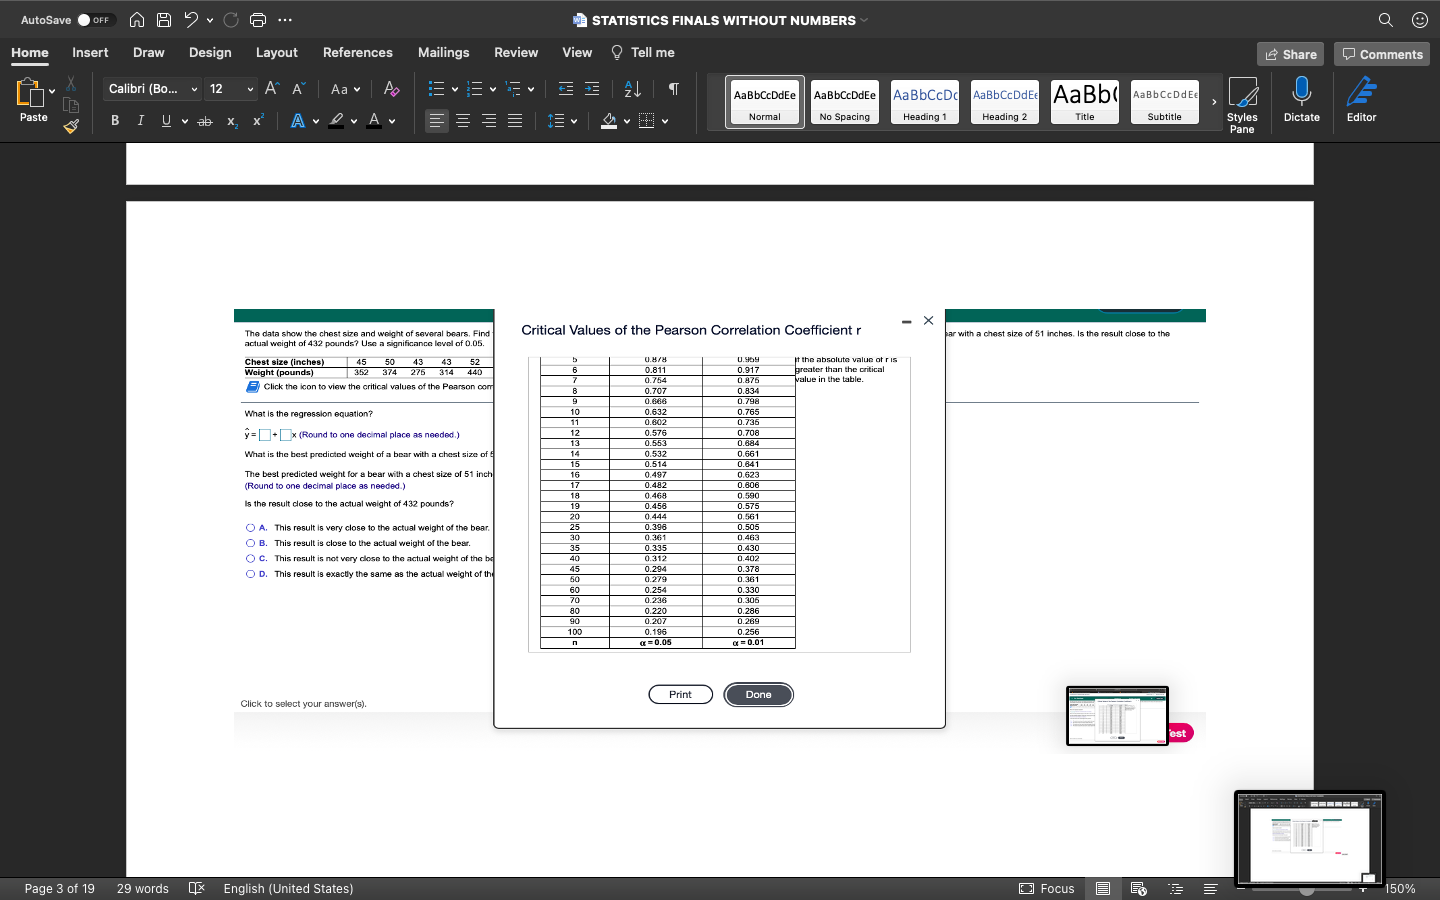The image size is (1440, 900).
Task: Click the Focus mode button in status bar
Action: (x=1047, y=888)
